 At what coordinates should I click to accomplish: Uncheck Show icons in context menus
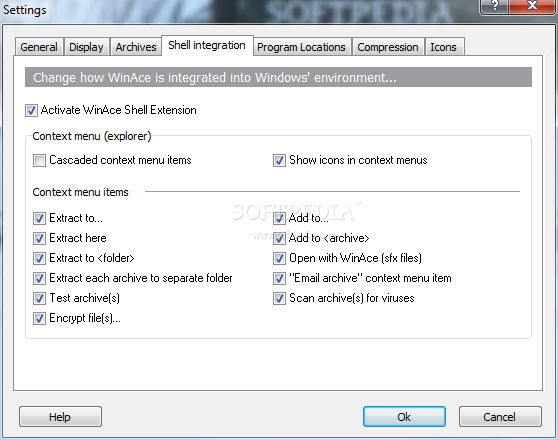279,160
